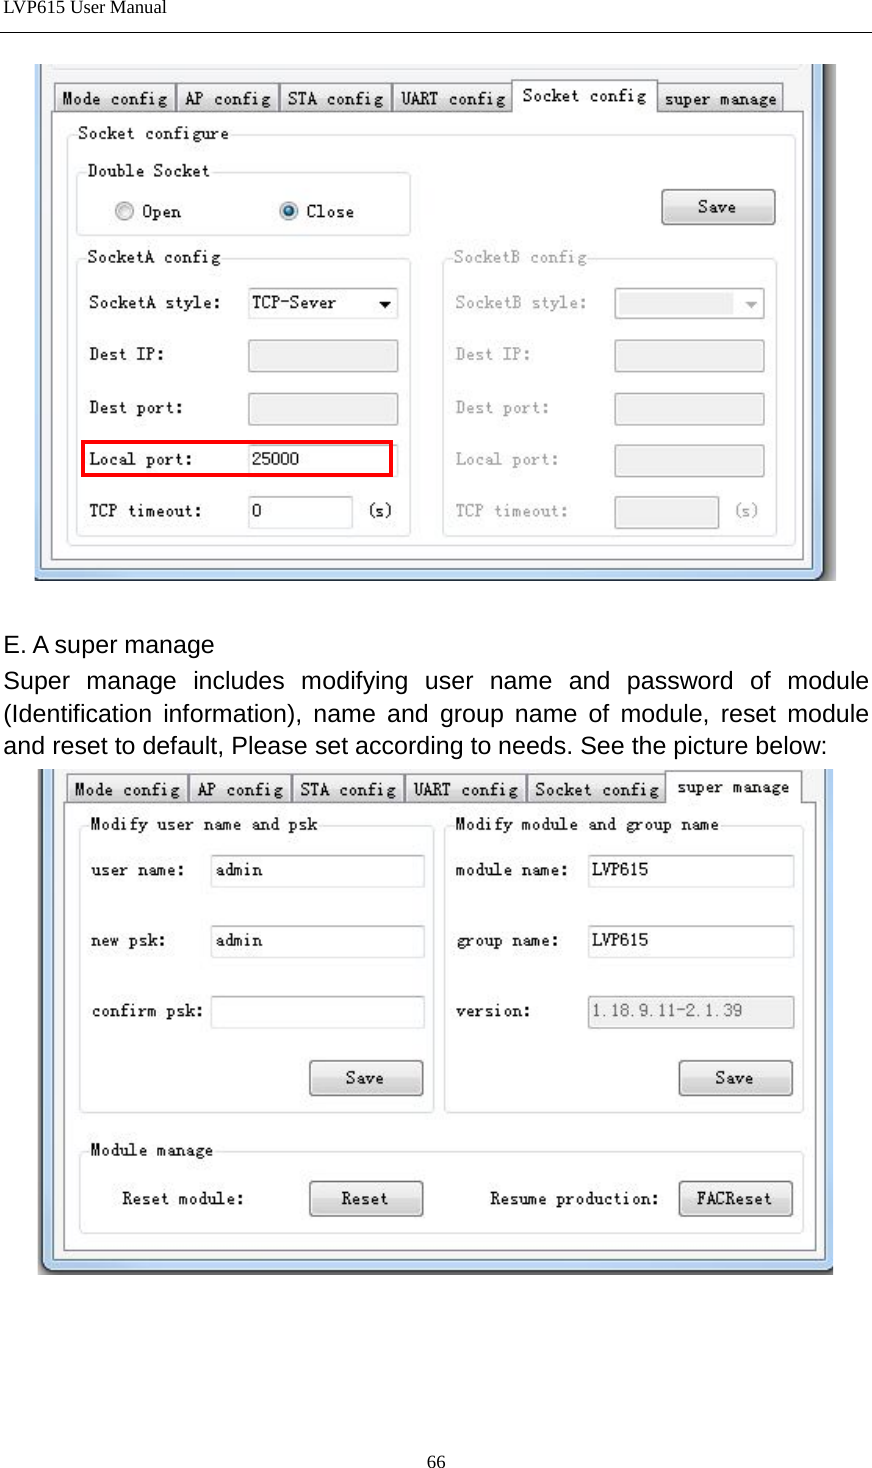Open AP config tab in lower dialog

click(x=240, y=789)
